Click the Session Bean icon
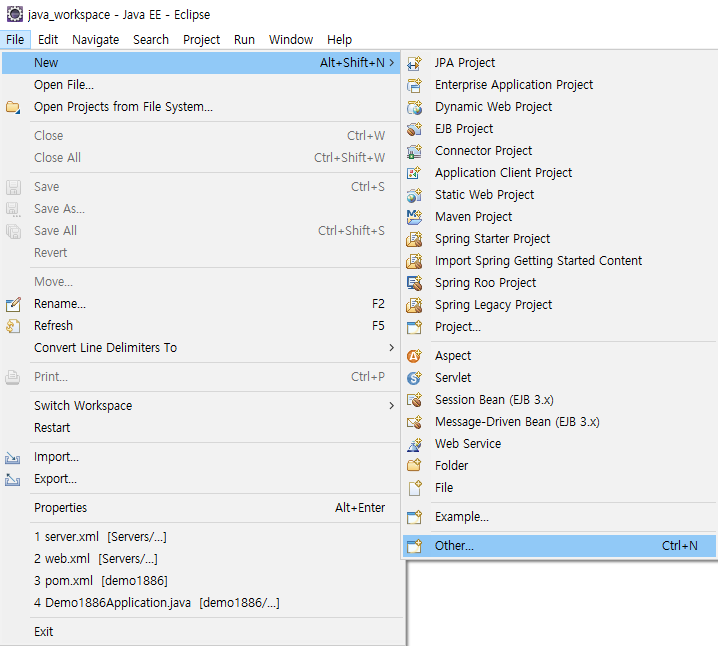This screenshot has height=646, width=718. (414, 400)
